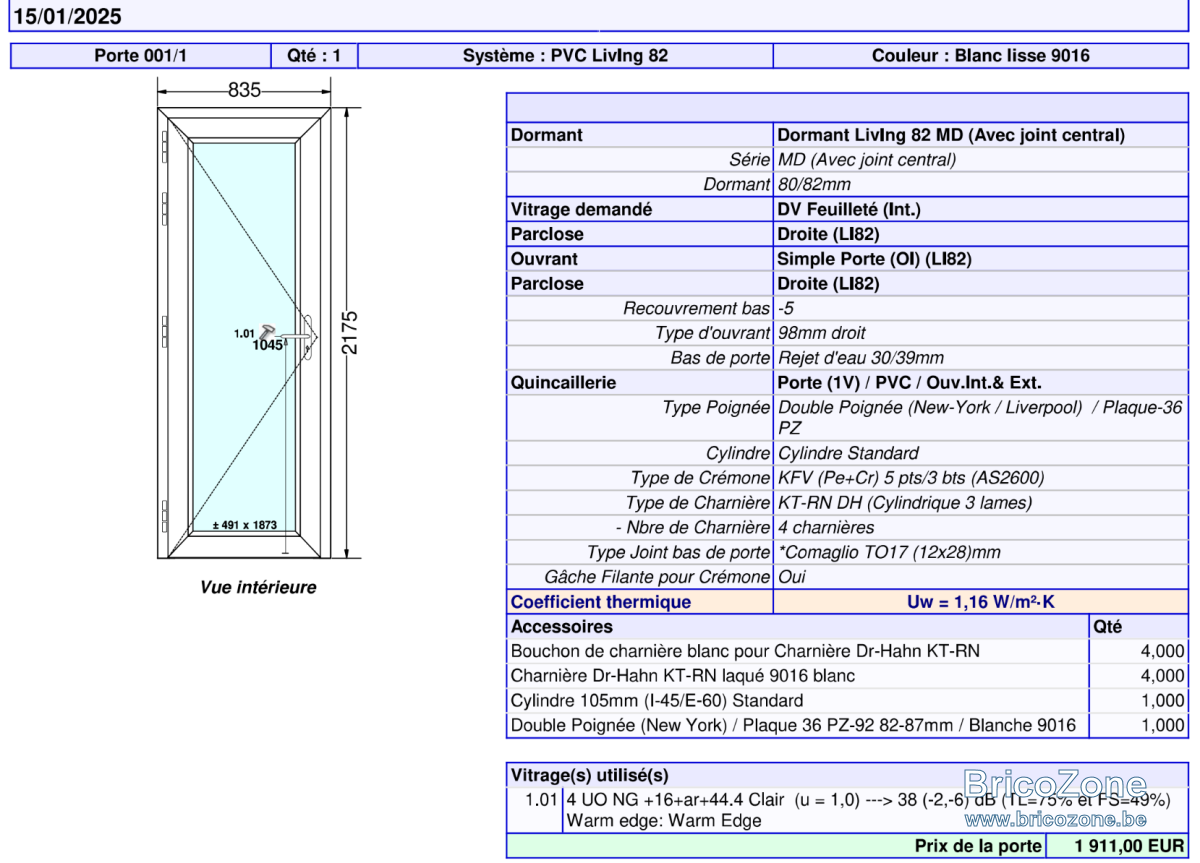Click the 835 width dimension
This screenshot has height=863, width=1200.
tap(244, 91)
